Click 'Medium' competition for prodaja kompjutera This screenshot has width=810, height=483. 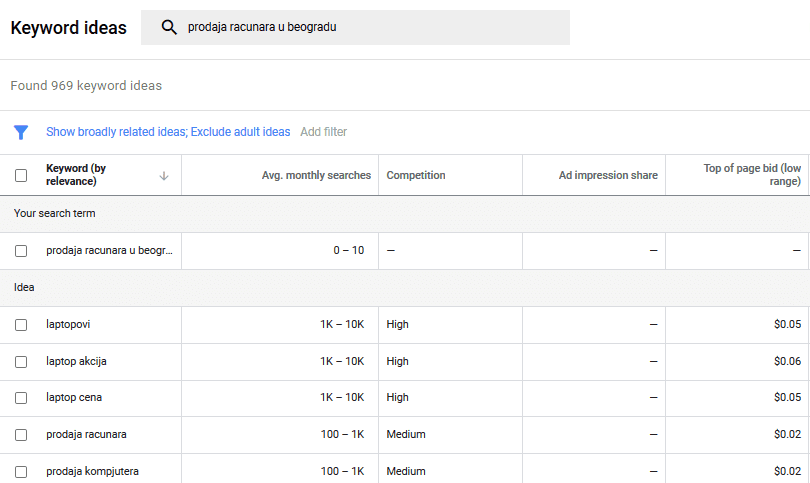(406, 471)
